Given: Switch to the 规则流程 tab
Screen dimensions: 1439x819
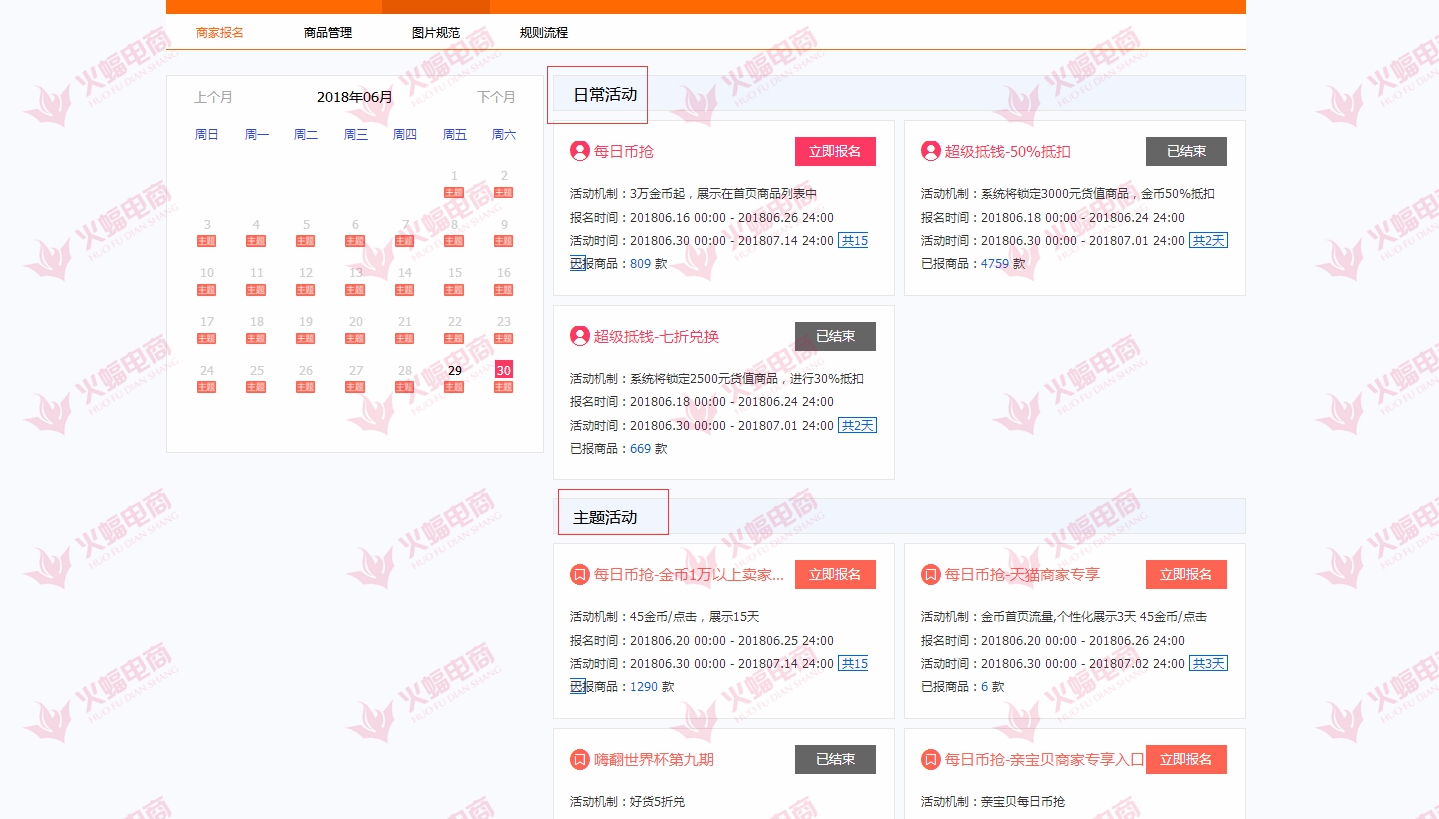Looking at the screenshot, I should tap(543, 32).
